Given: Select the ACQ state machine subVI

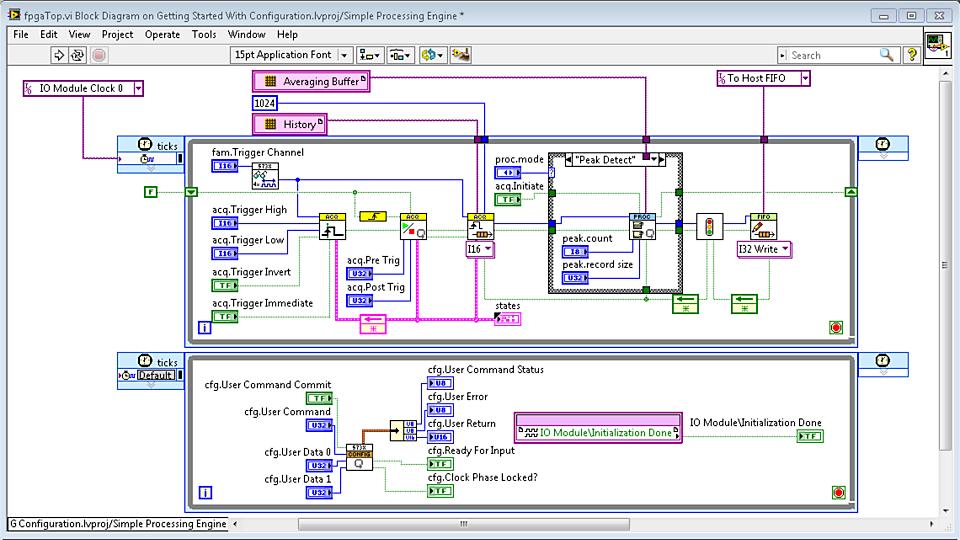Looking at the screenshot, I should (413, 227).
